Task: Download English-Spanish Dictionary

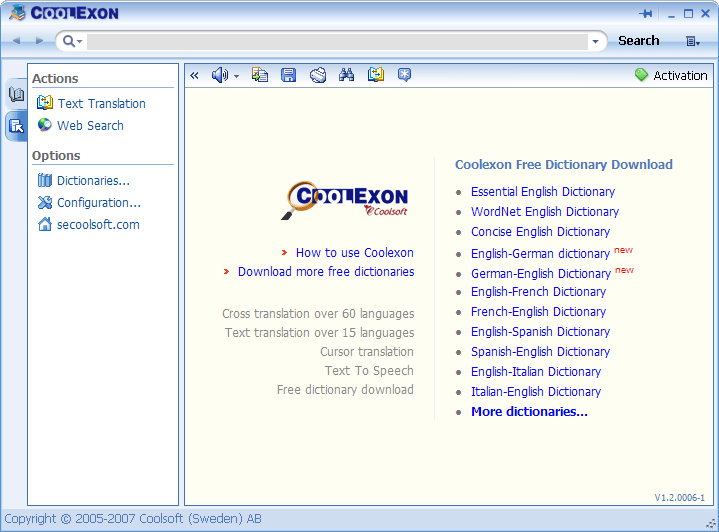Action: [540, 332]
